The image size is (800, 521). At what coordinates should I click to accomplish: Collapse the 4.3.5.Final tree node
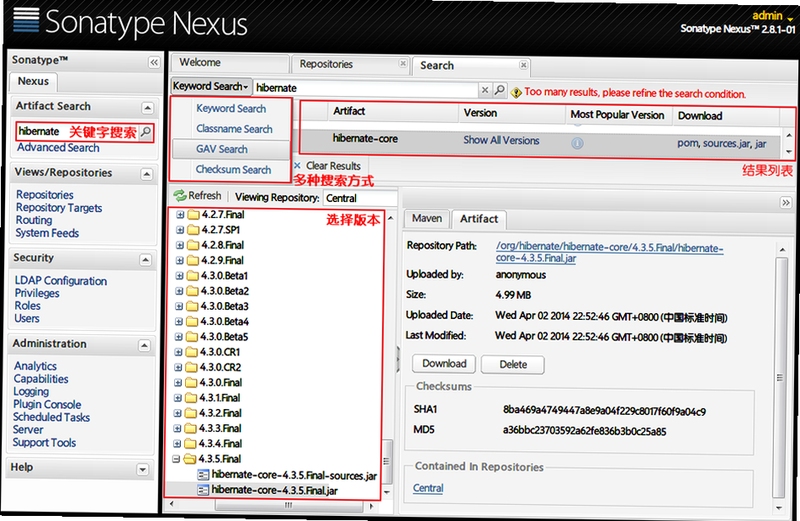pyautogui.click(x=177, y=459)
